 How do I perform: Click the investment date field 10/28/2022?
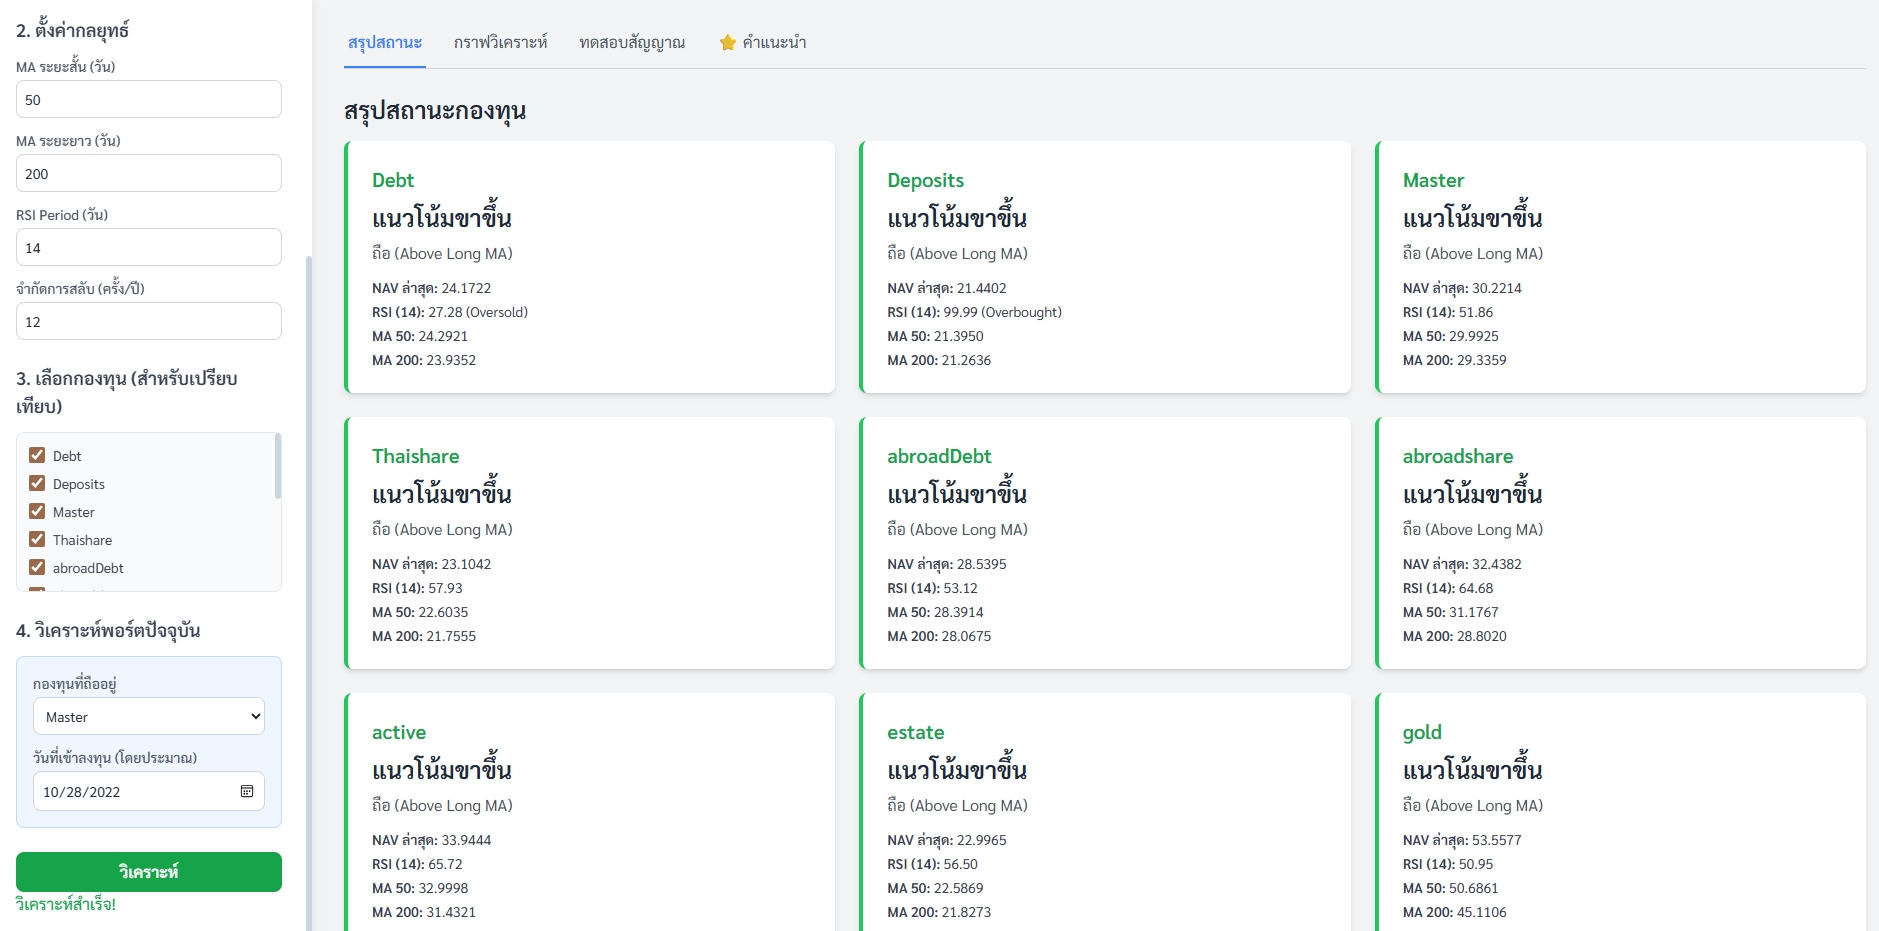pyautogui.click(x=135, y=792)
